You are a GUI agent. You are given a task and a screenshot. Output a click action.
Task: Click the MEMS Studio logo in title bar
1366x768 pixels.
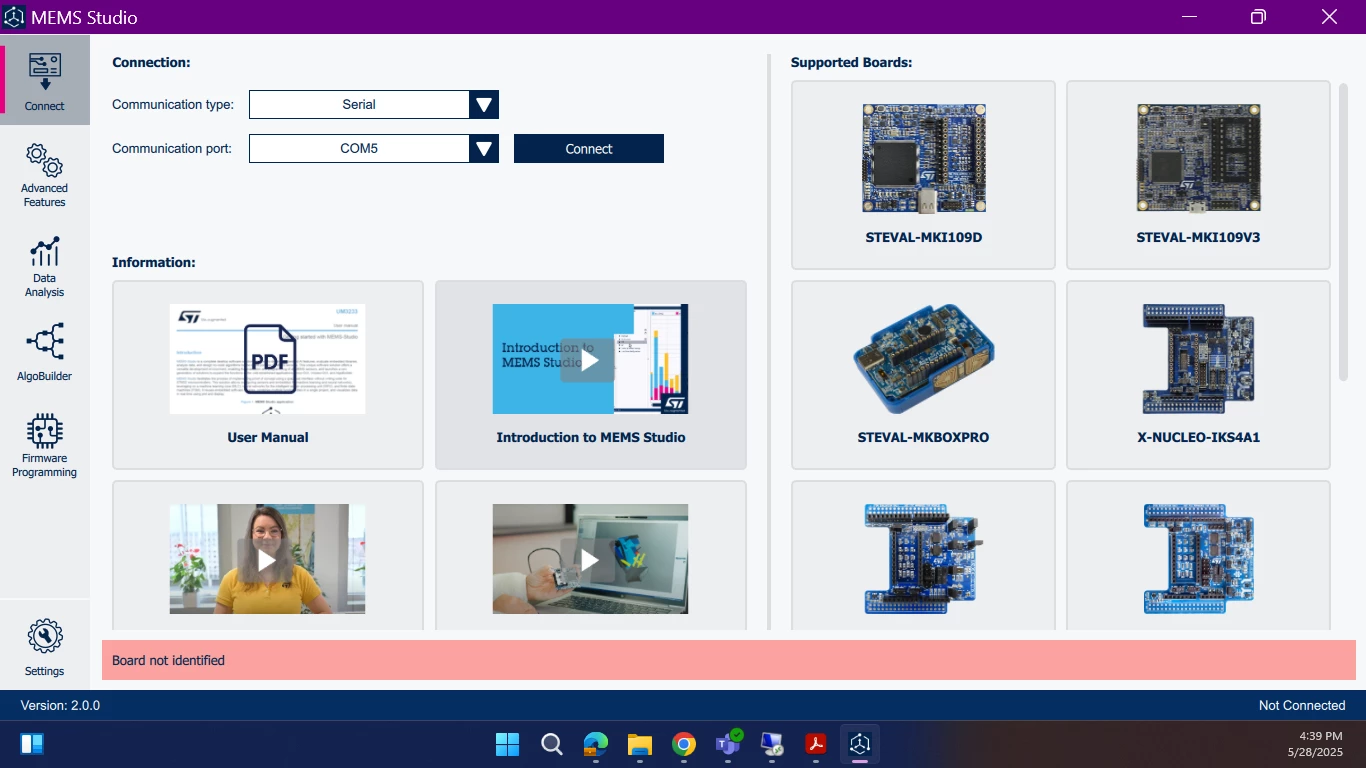[x=14, y=17]
